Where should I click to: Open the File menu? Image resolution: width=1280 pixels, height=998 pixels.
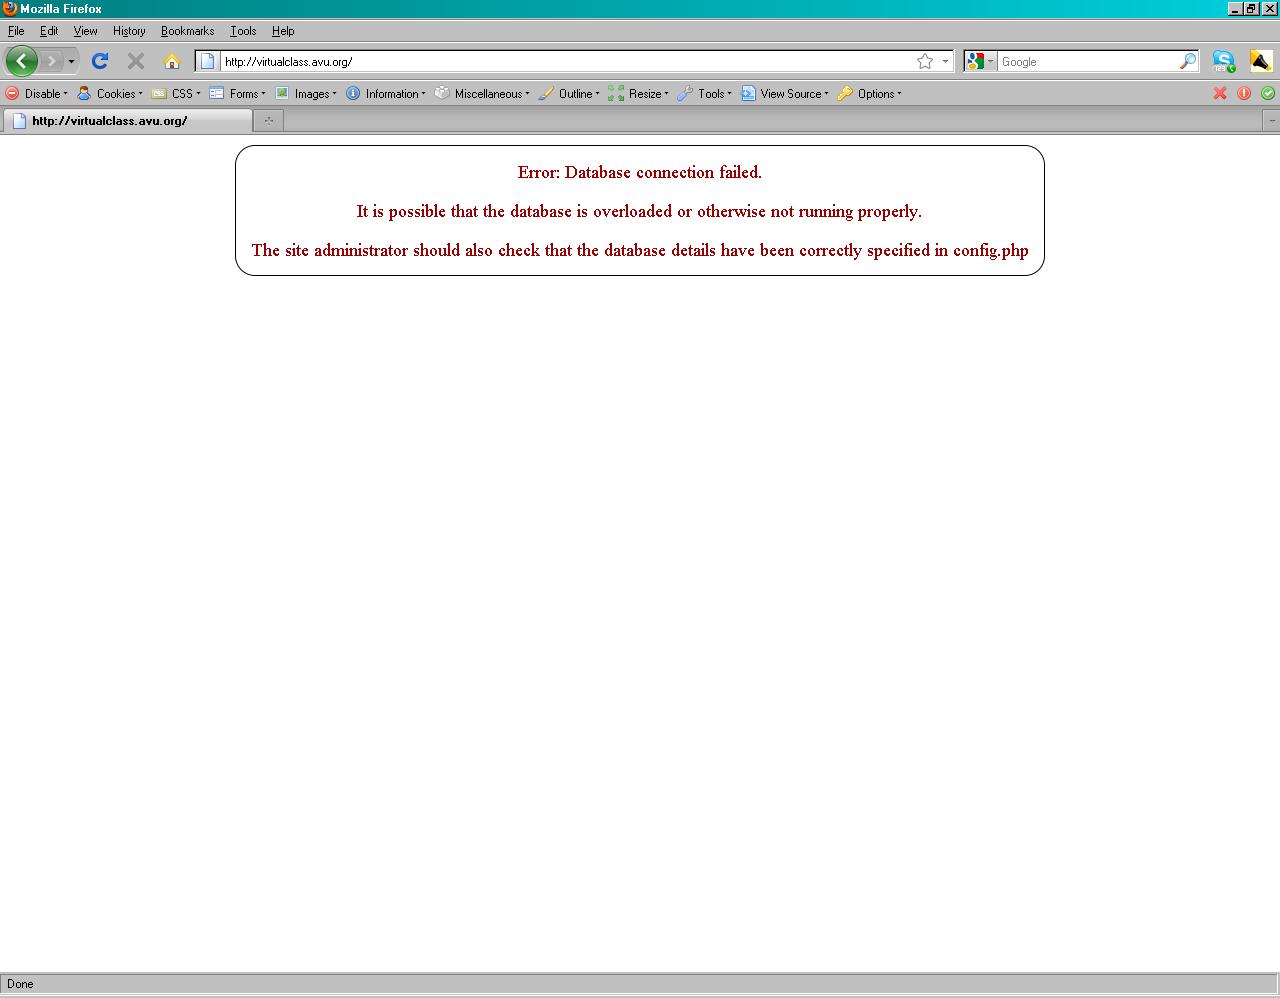[16, 31]
